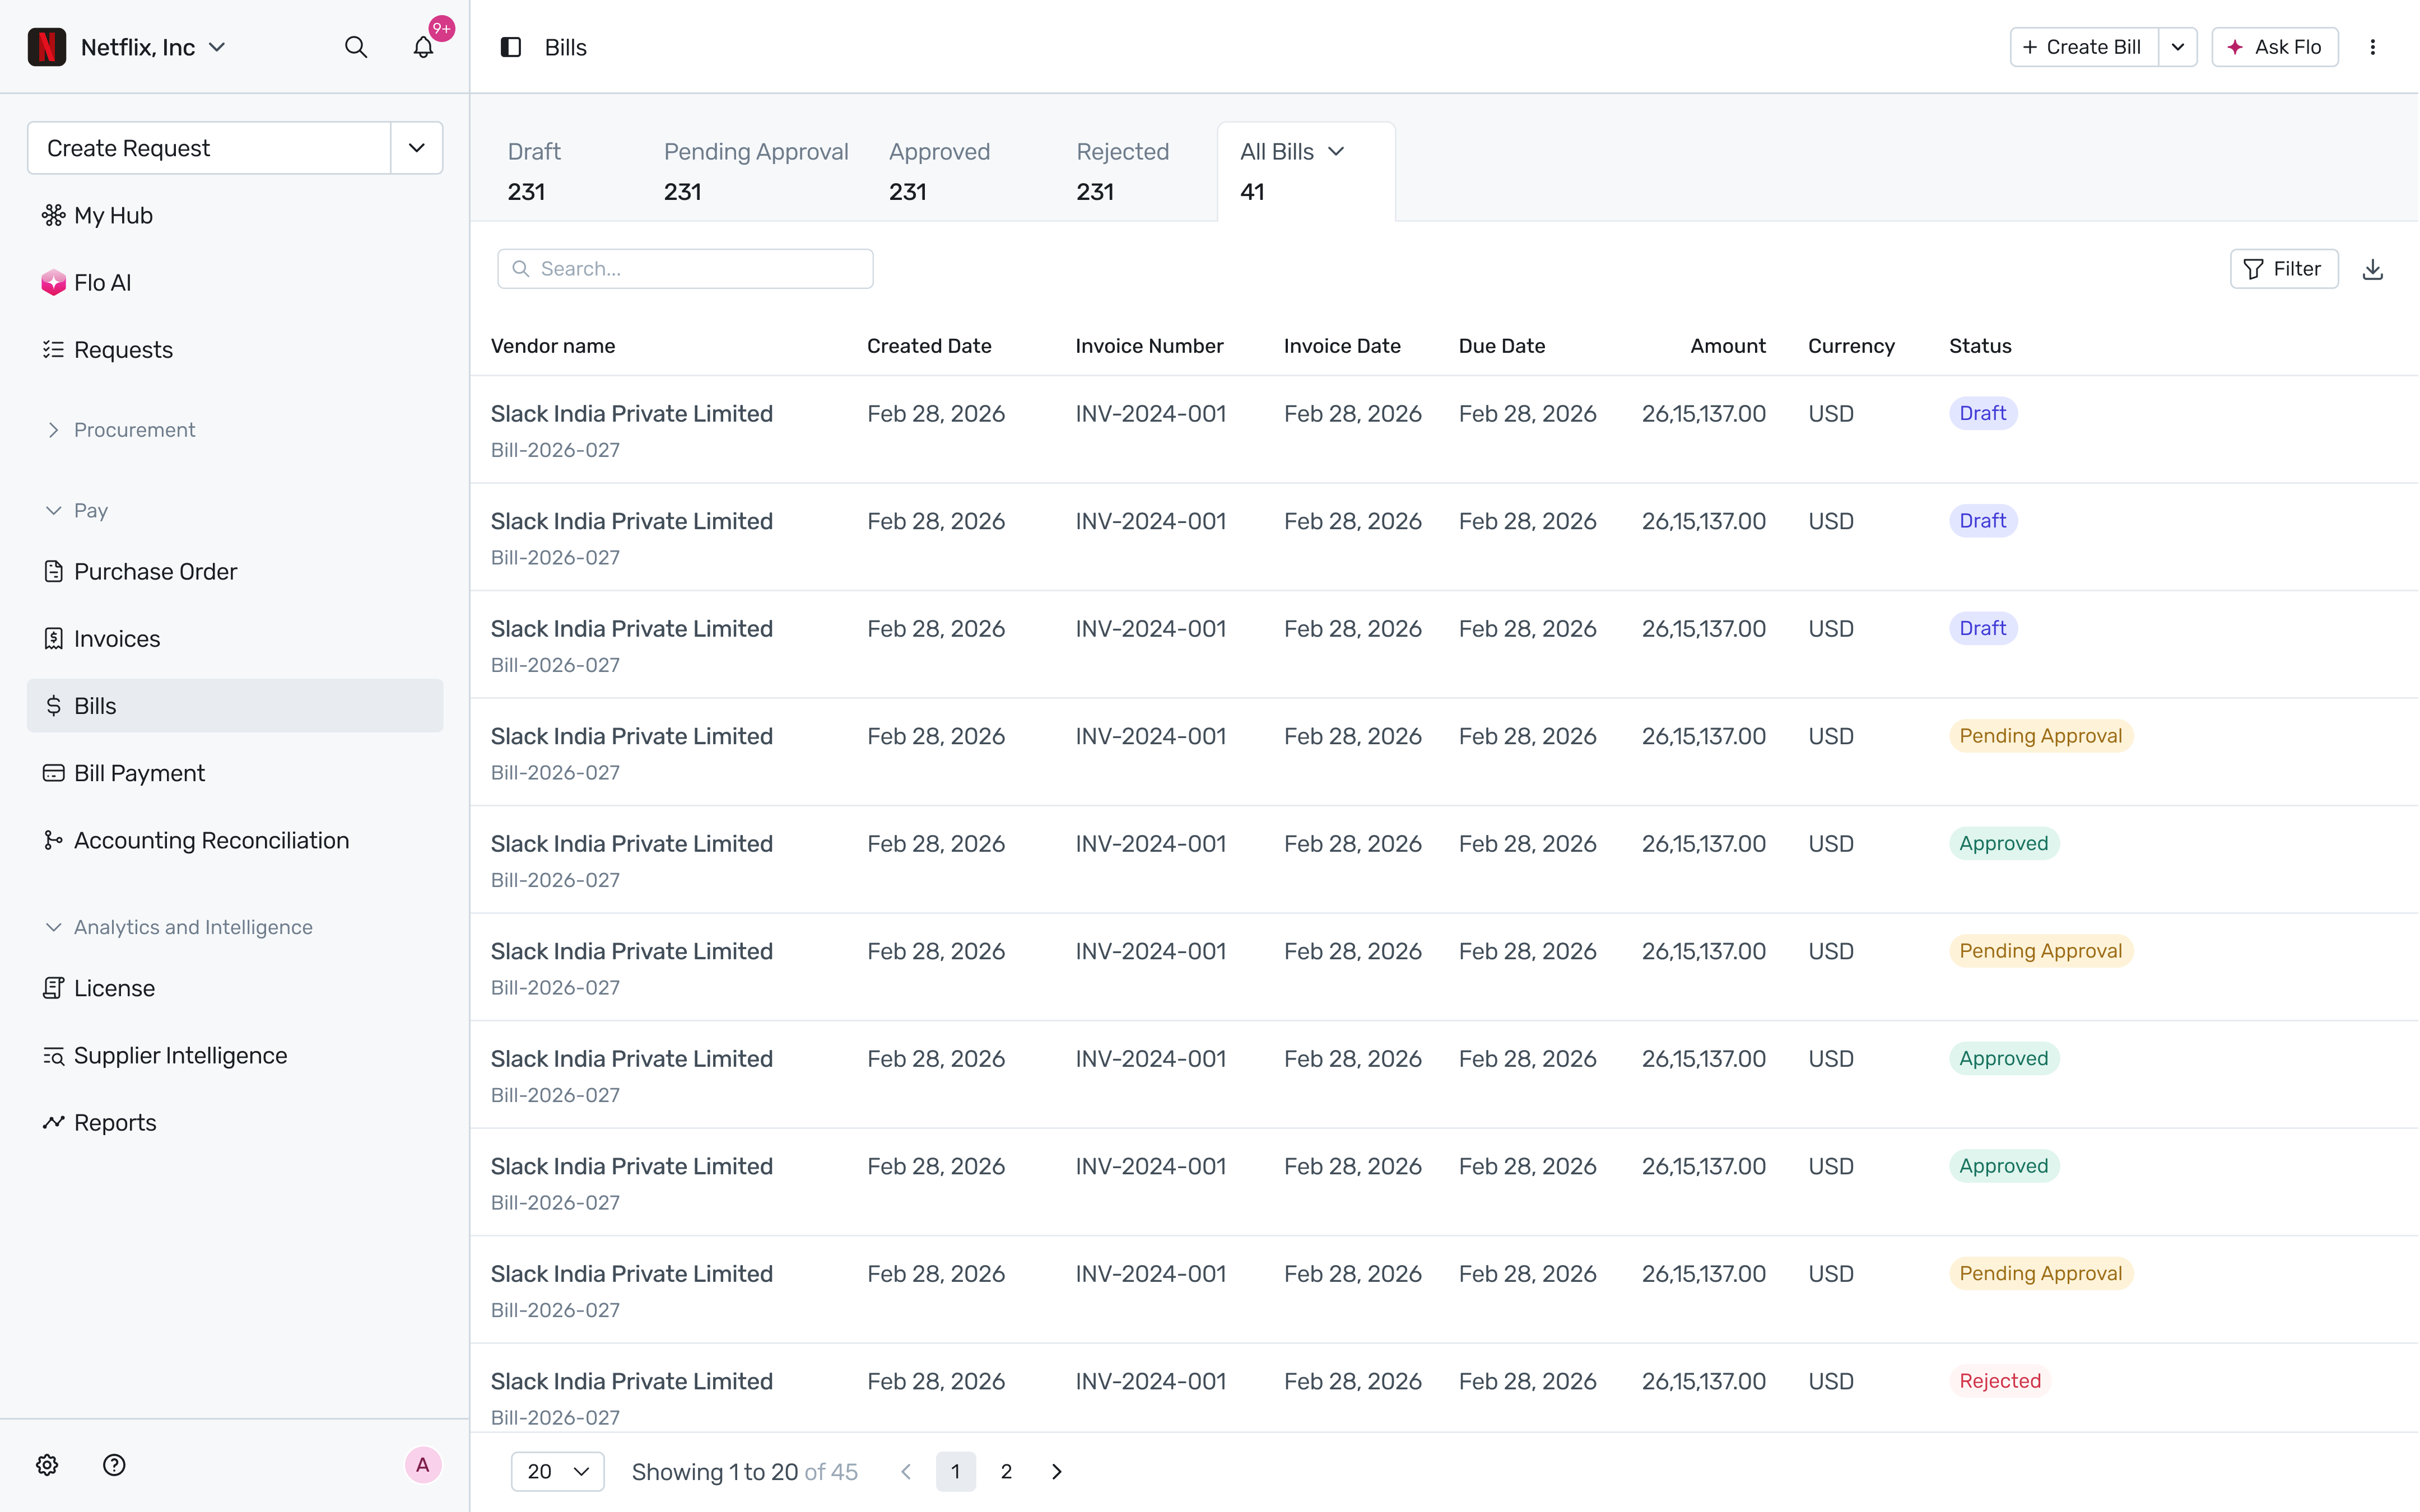
Task: Sort by Amount column header
Action: coord(1727,346)
